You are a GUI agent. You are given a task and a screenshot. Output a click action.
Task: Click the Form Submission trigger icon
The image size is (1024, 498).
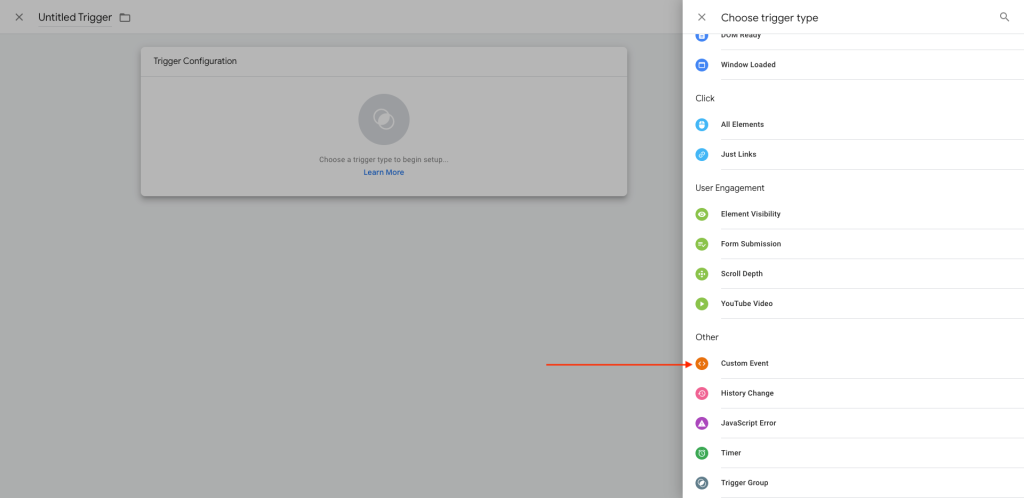pyautogui.click(x=701, y=244)
